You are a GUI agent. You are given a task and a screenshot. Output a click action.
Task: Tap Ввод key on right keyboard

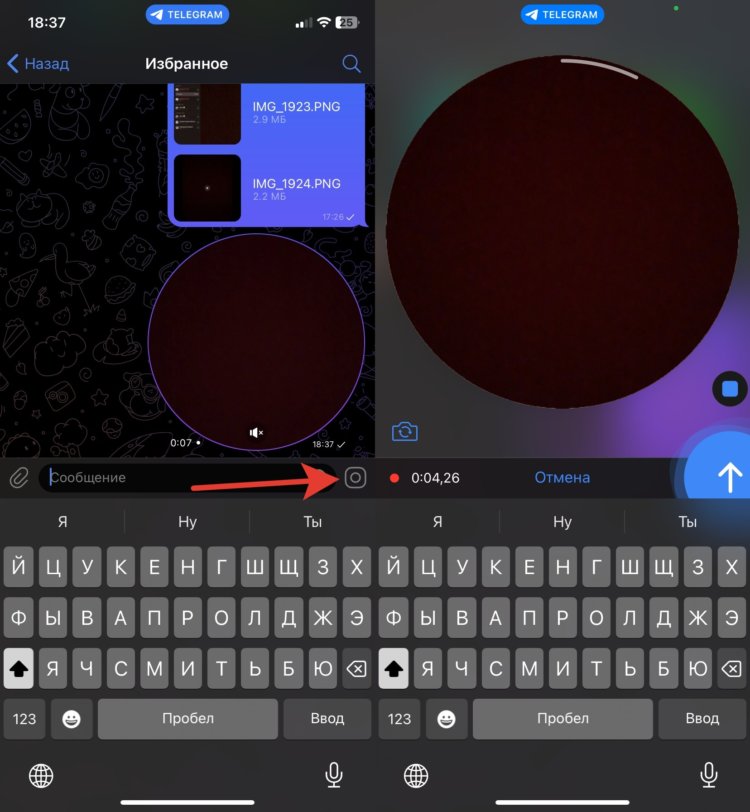(x=702, y=719)
